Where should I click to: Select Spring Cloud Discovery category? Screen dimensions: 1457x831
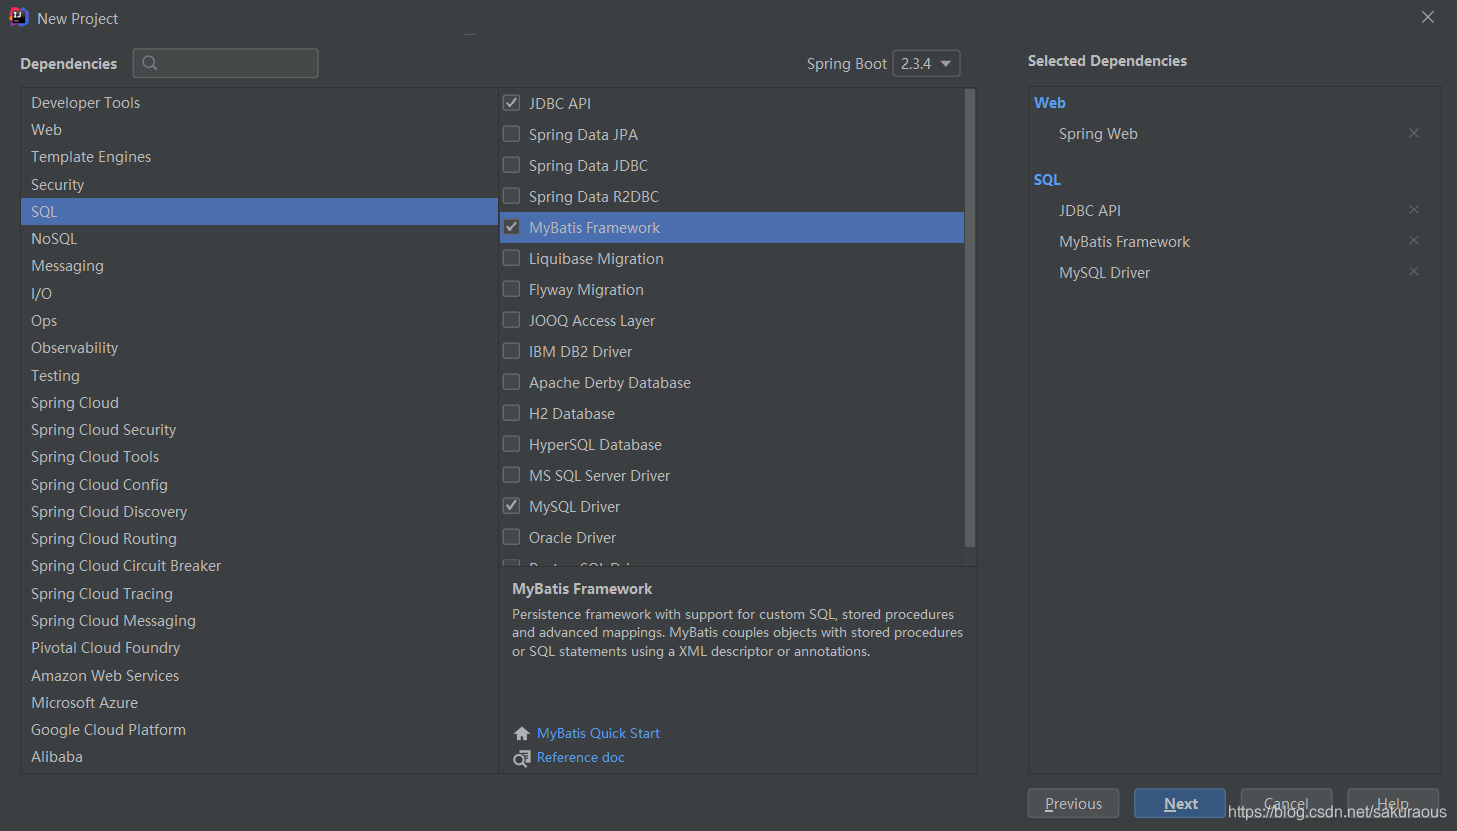(259, 512)
